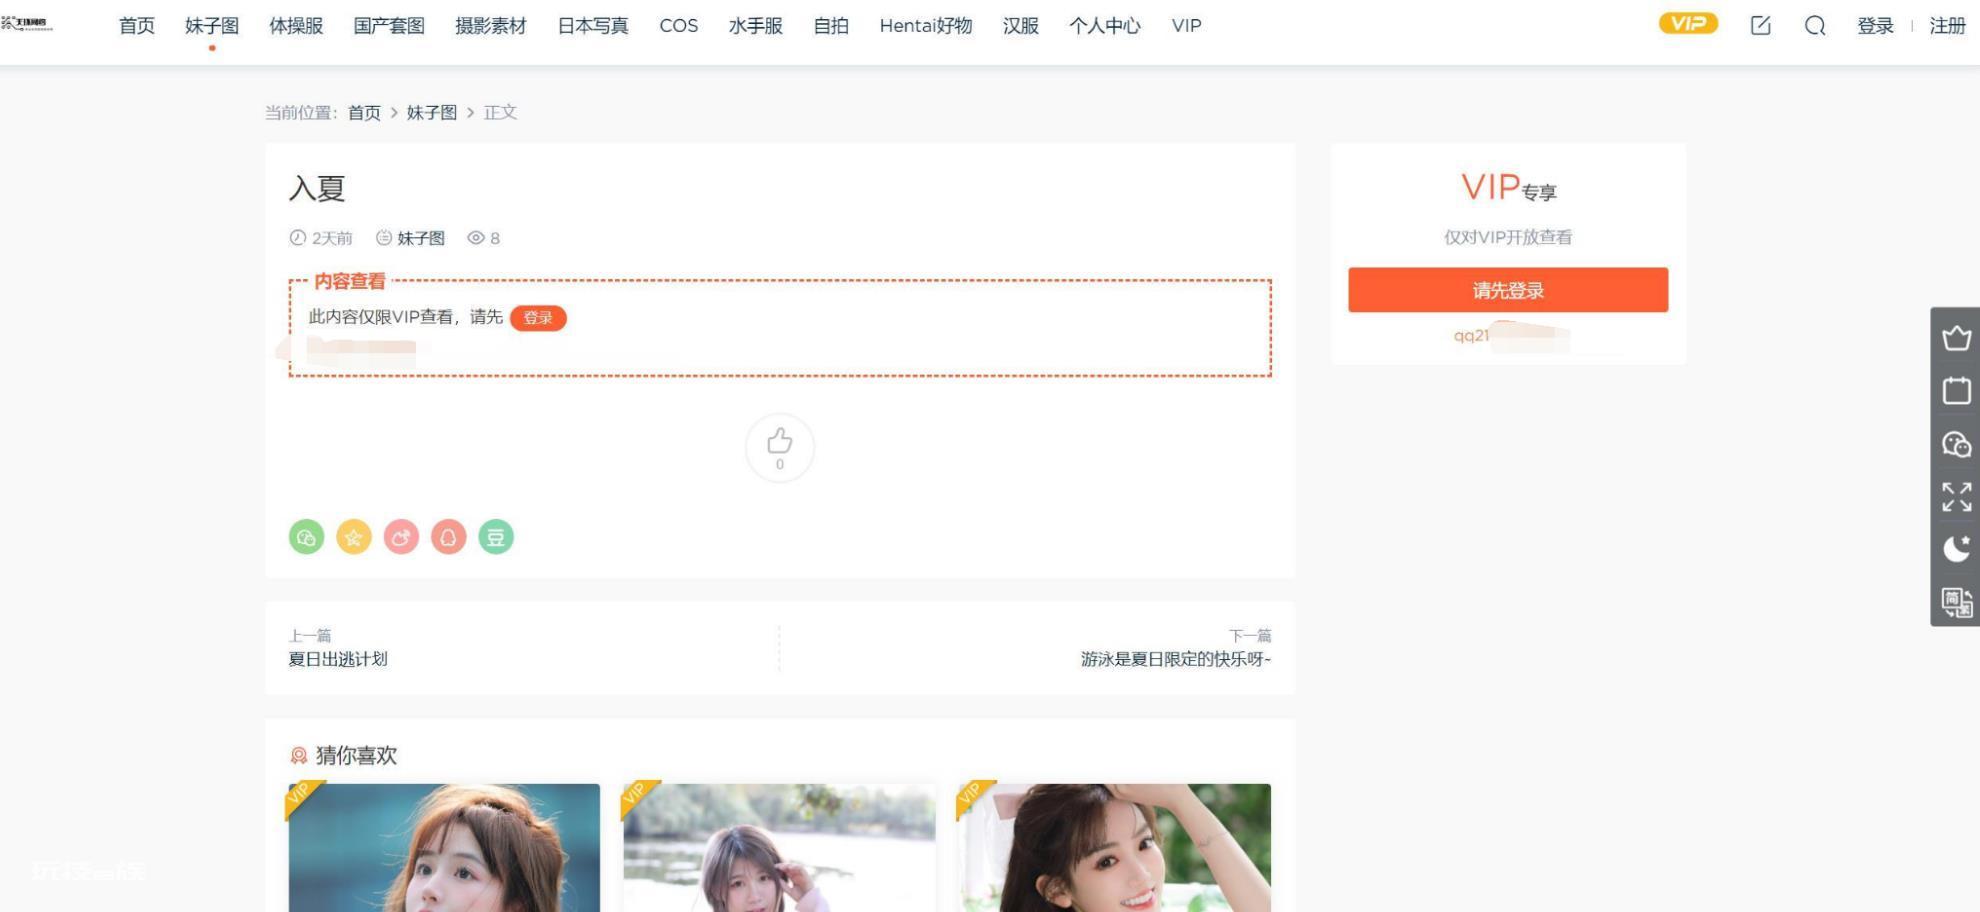Toggle fullscreen with the expand arrows icon
This screenshot has width=1980, height=912.
[1956, 496]
